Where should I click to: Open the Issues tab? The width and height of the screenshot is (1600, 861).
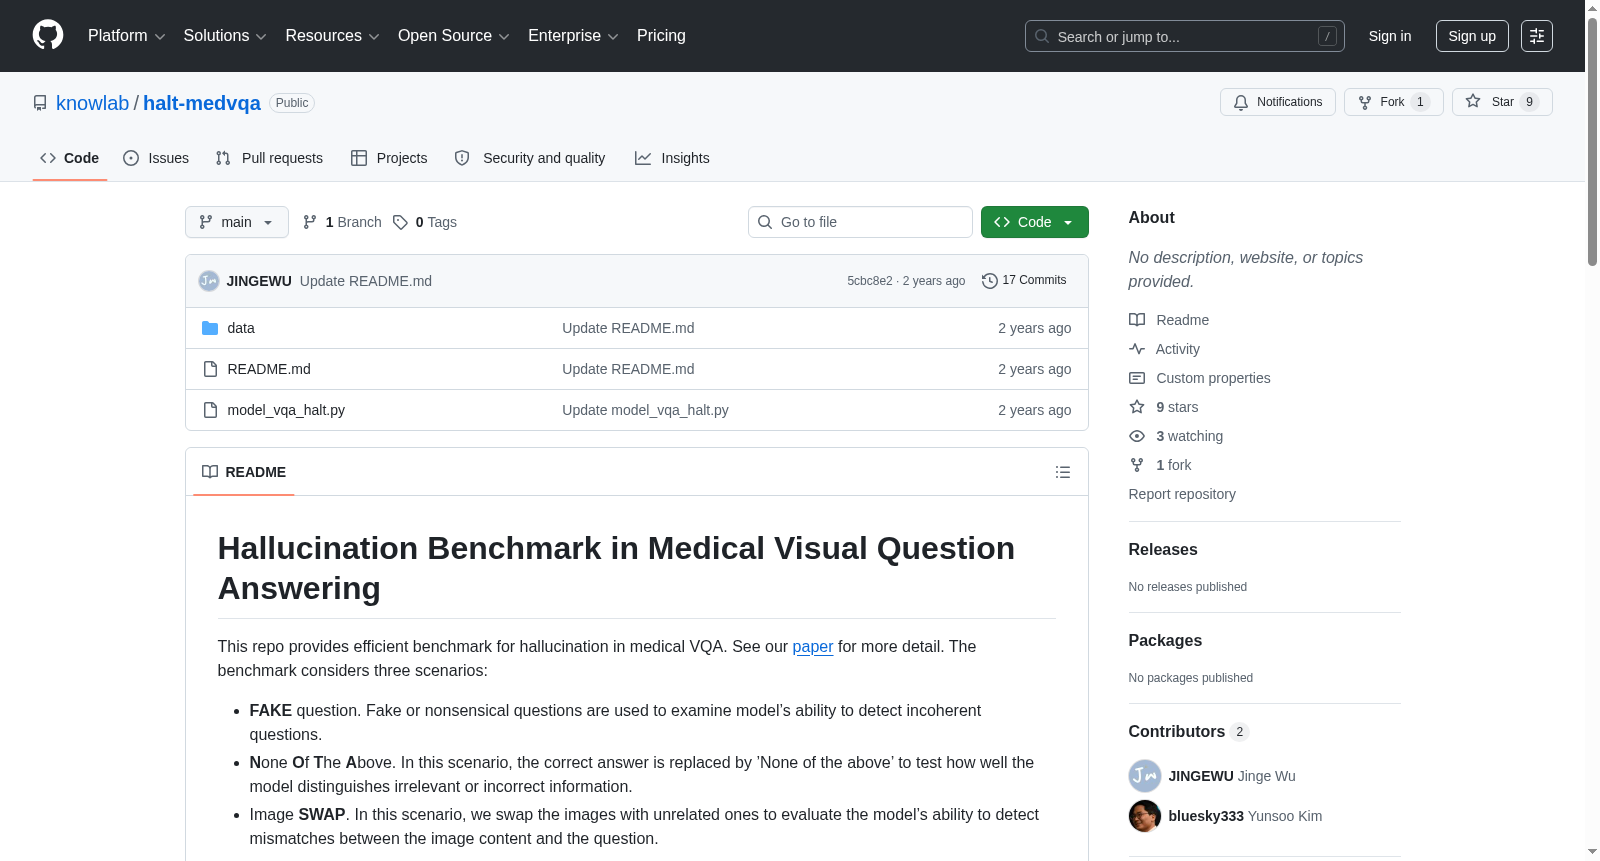coord(156,158)
